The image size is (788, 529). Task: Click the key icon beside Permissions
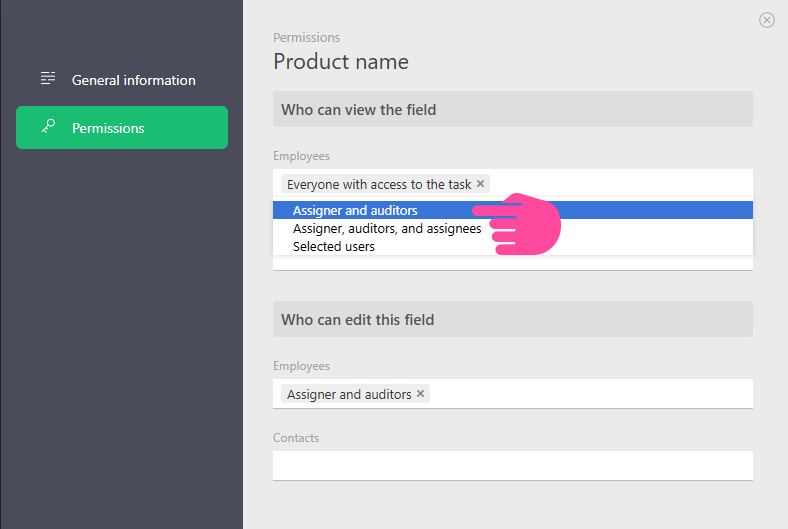click(x=47, y=127)
